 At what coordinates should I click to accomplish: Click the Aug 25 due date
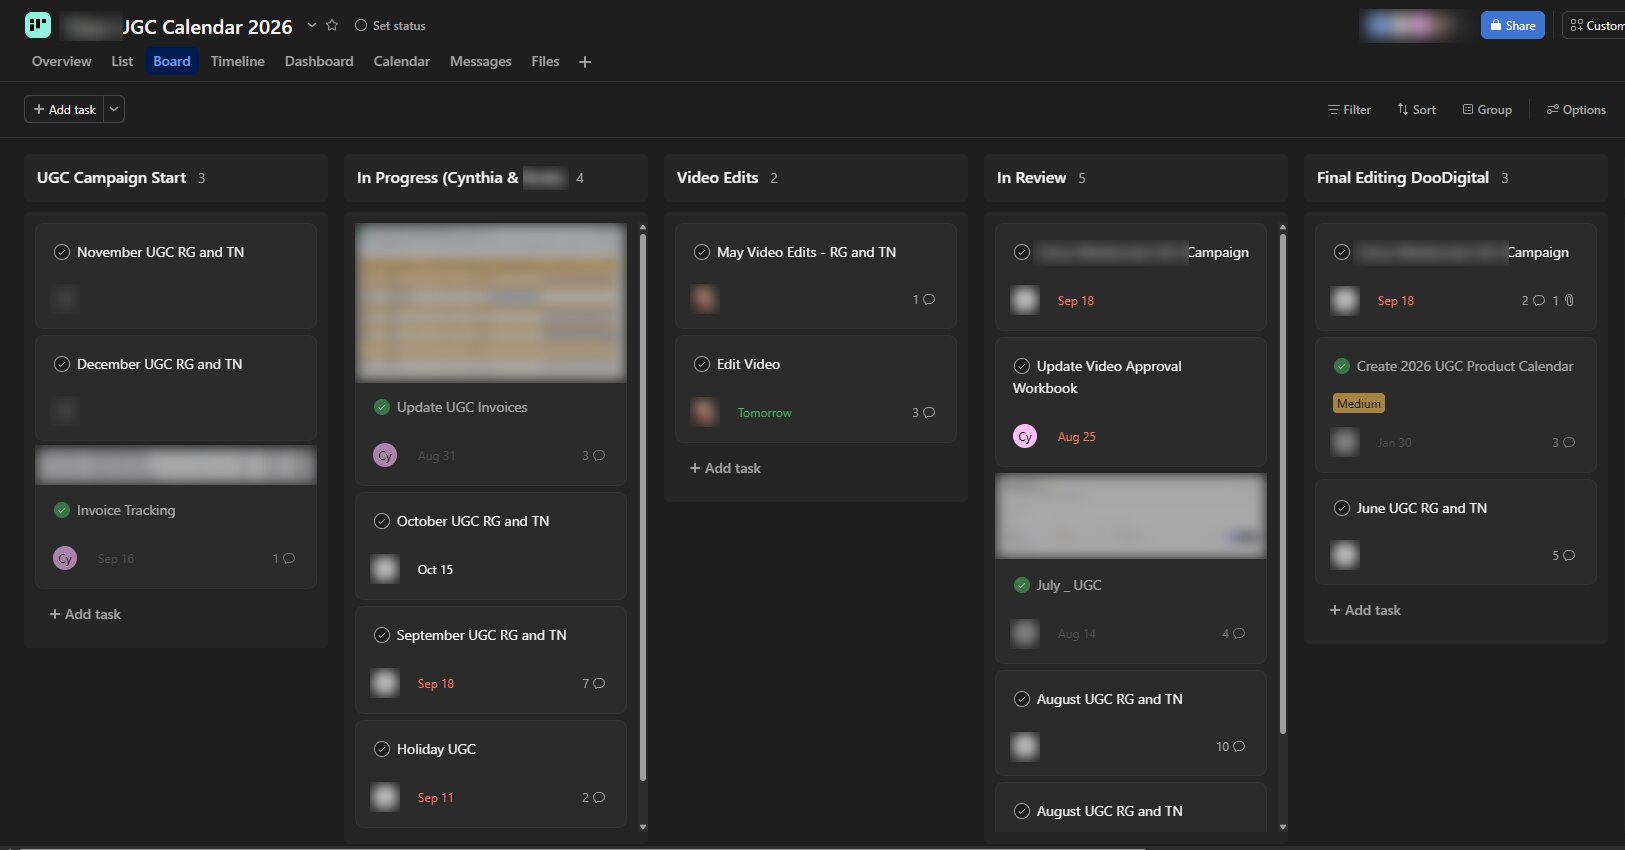pyautogui.click(x=1077, y=437)
